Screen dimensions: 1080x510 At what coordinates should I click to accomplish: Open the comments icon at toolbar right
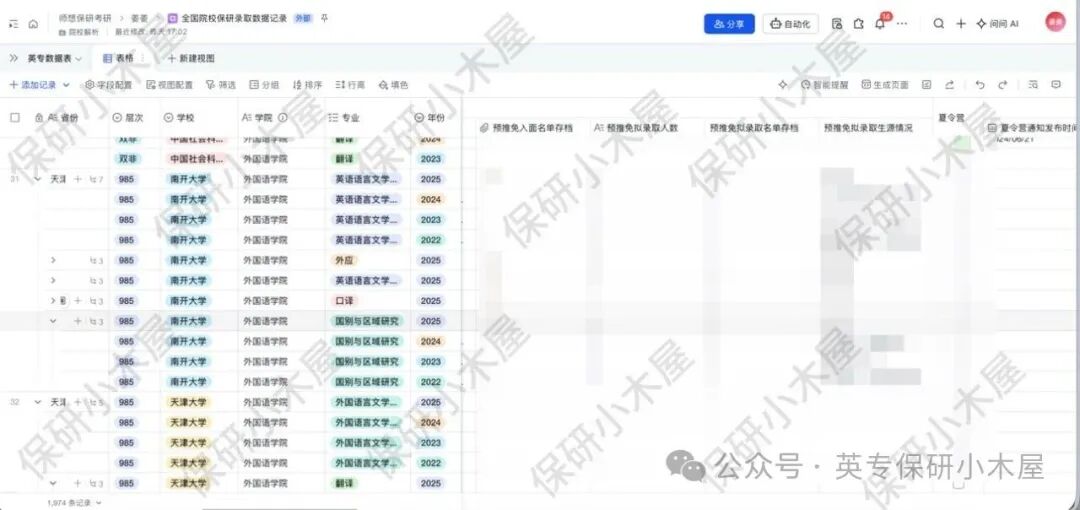click(x=1056, y=85)
